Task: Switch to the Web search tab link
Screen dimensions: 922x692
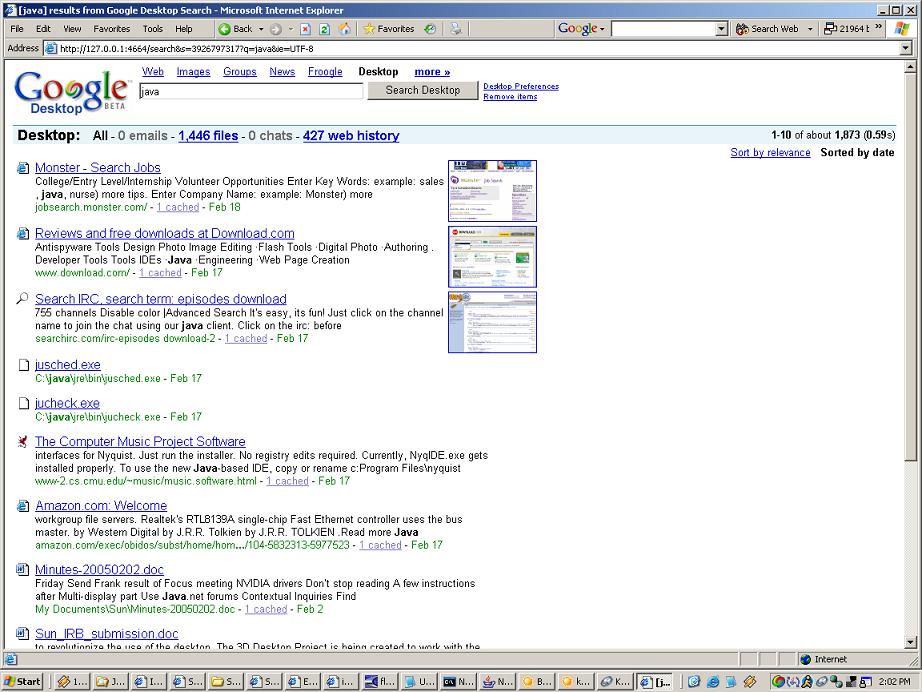Action: pyautogui.click(x=153, y=72)
